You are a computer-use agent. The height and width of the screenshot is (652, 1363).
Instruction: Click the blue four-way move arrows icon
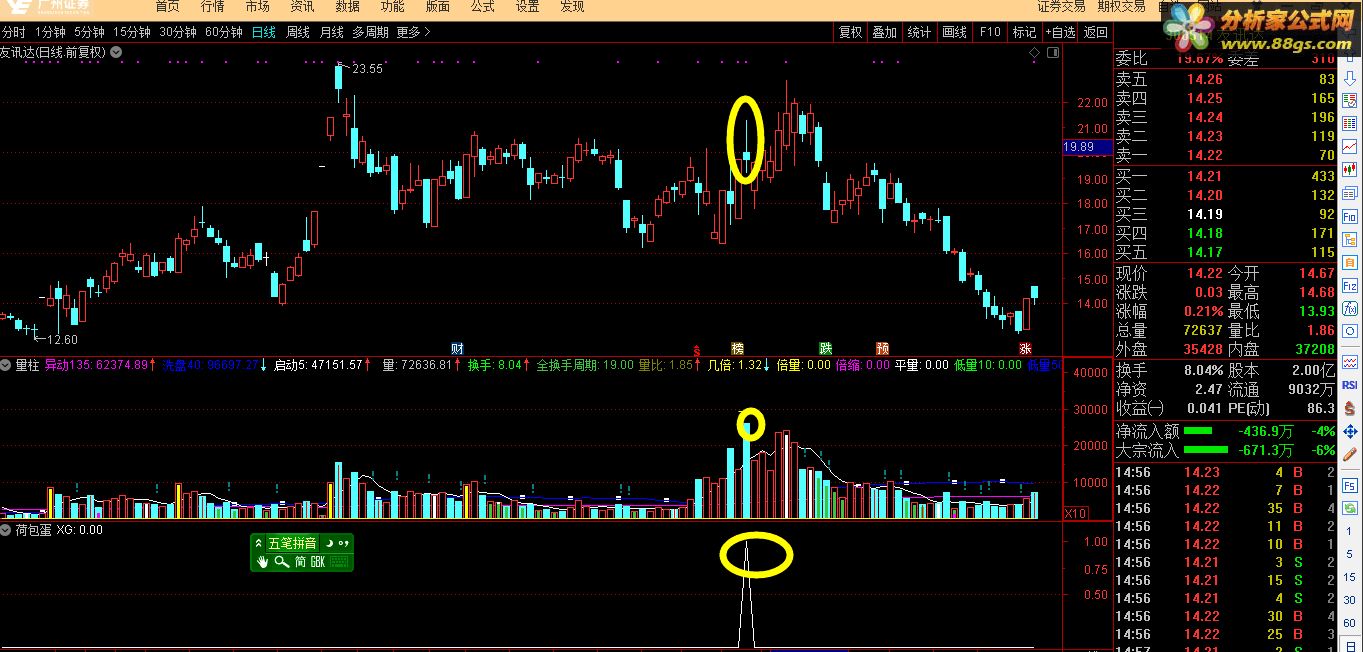[1349, 431]
